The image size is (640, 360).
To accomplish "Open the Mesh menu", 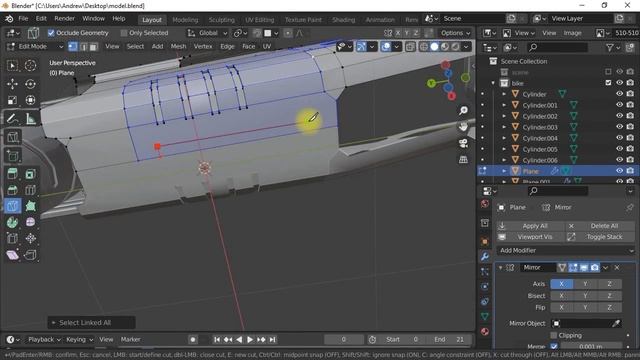I will 178,47.
